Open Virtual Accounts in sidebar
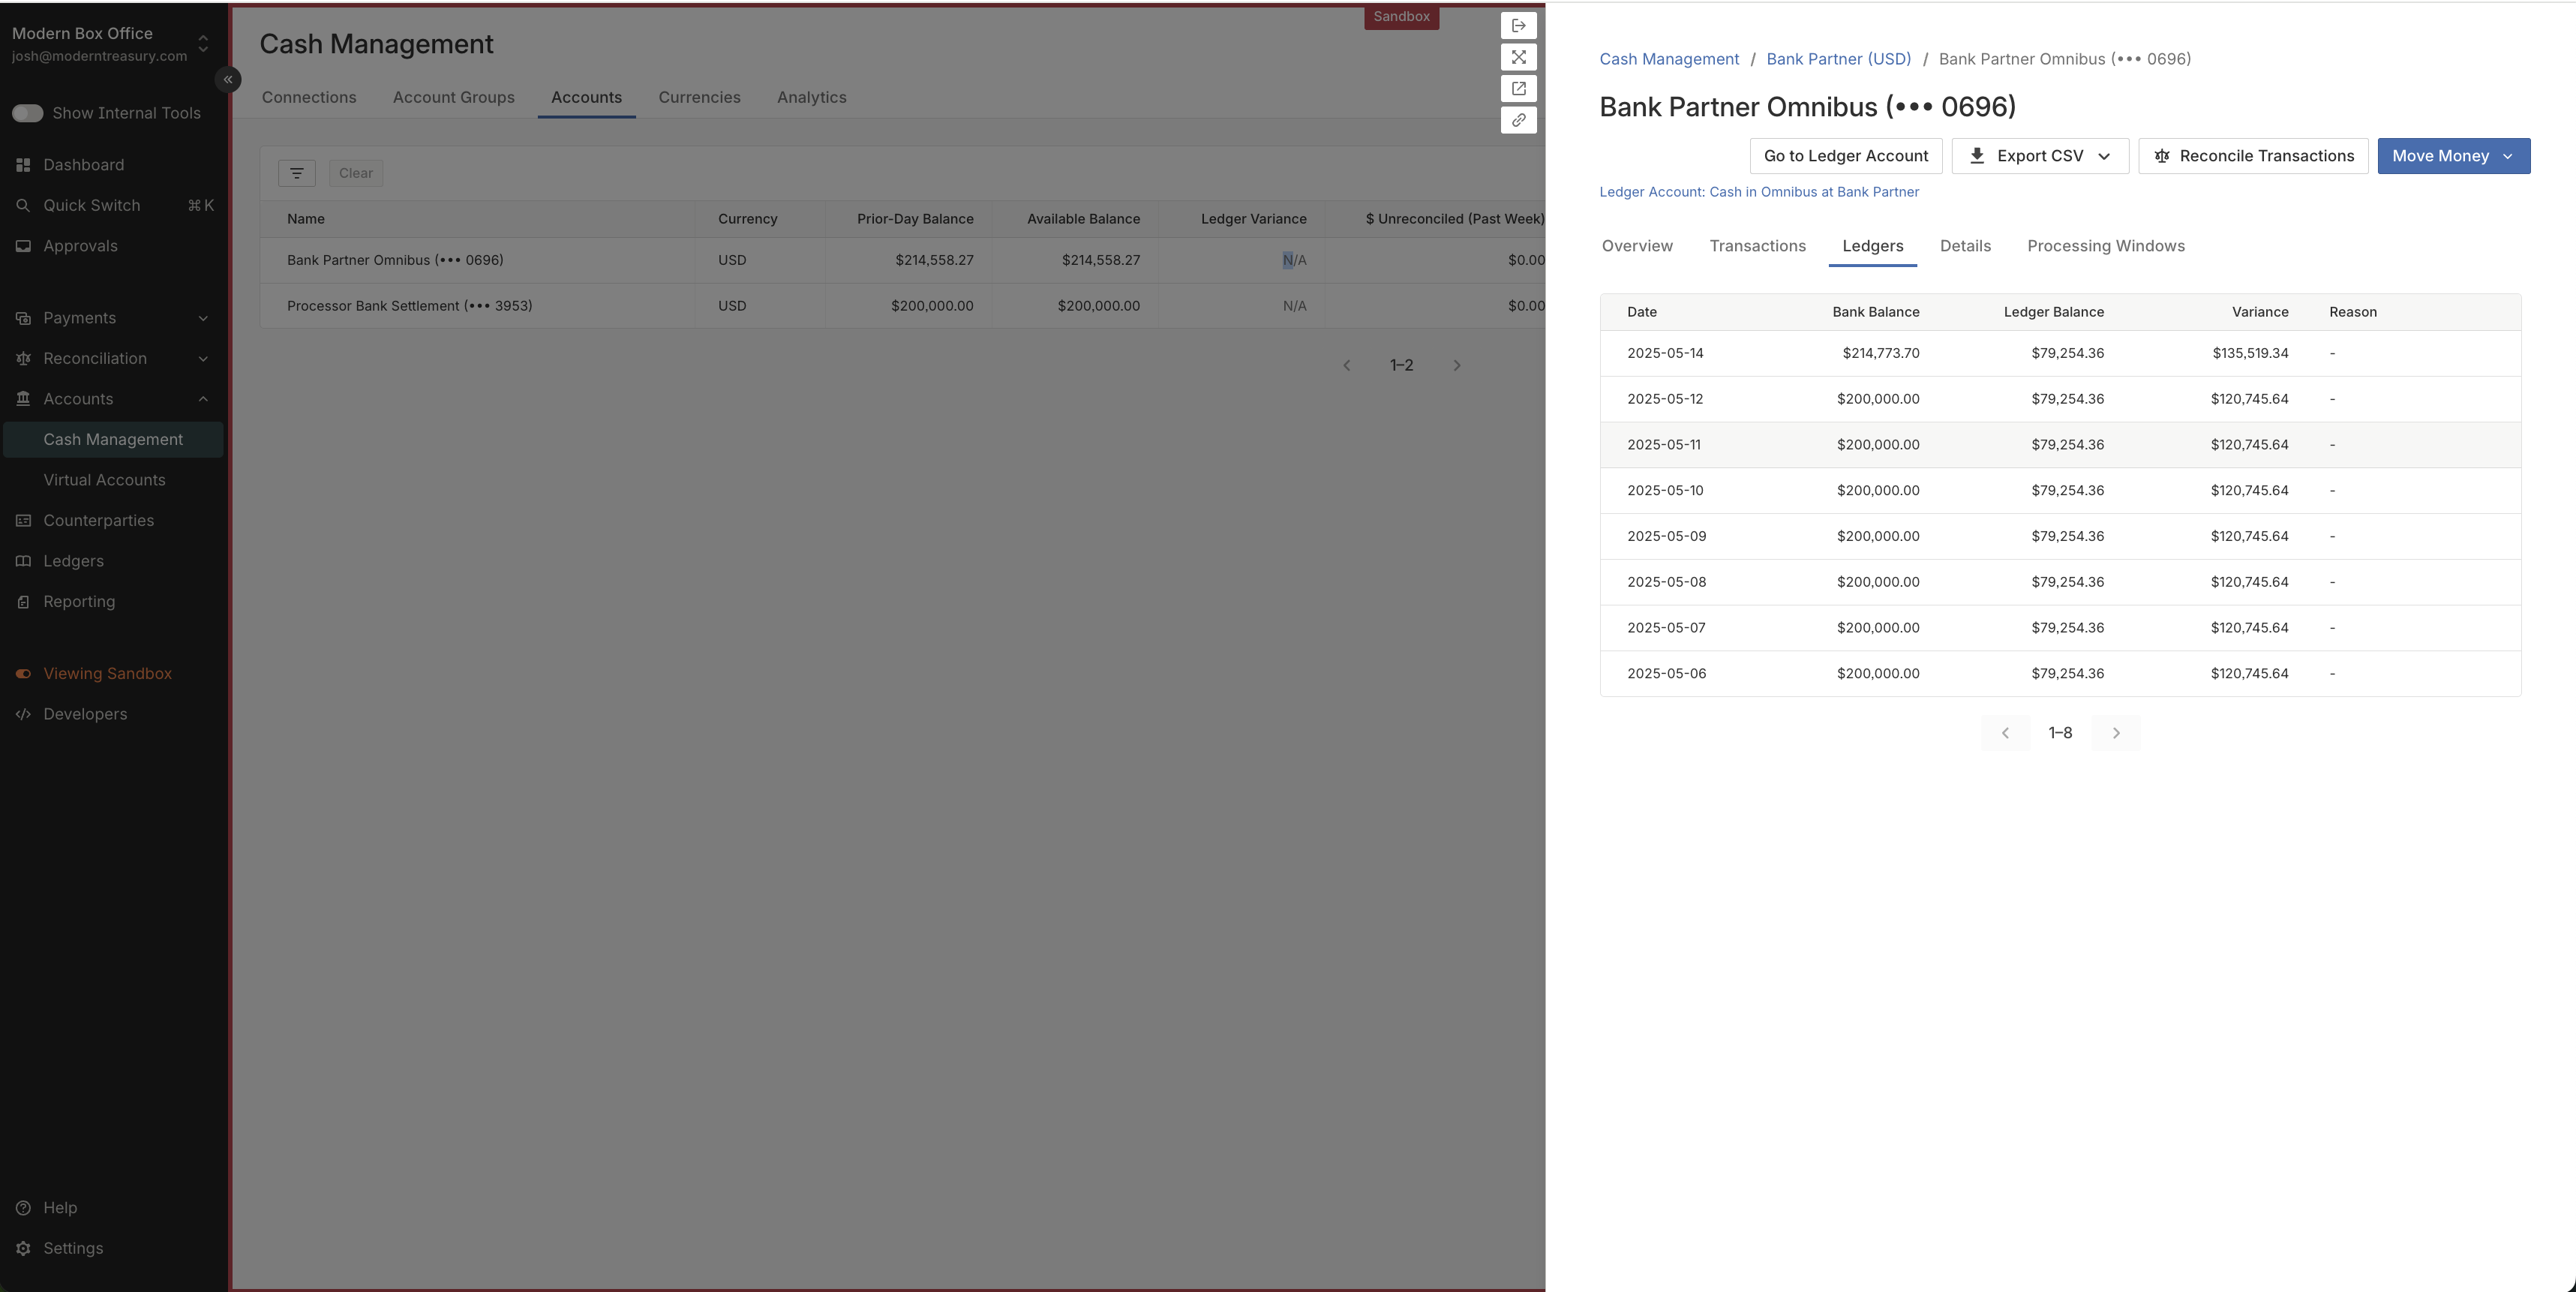This screenshot has height=1292, width=2576. (104, 480)
